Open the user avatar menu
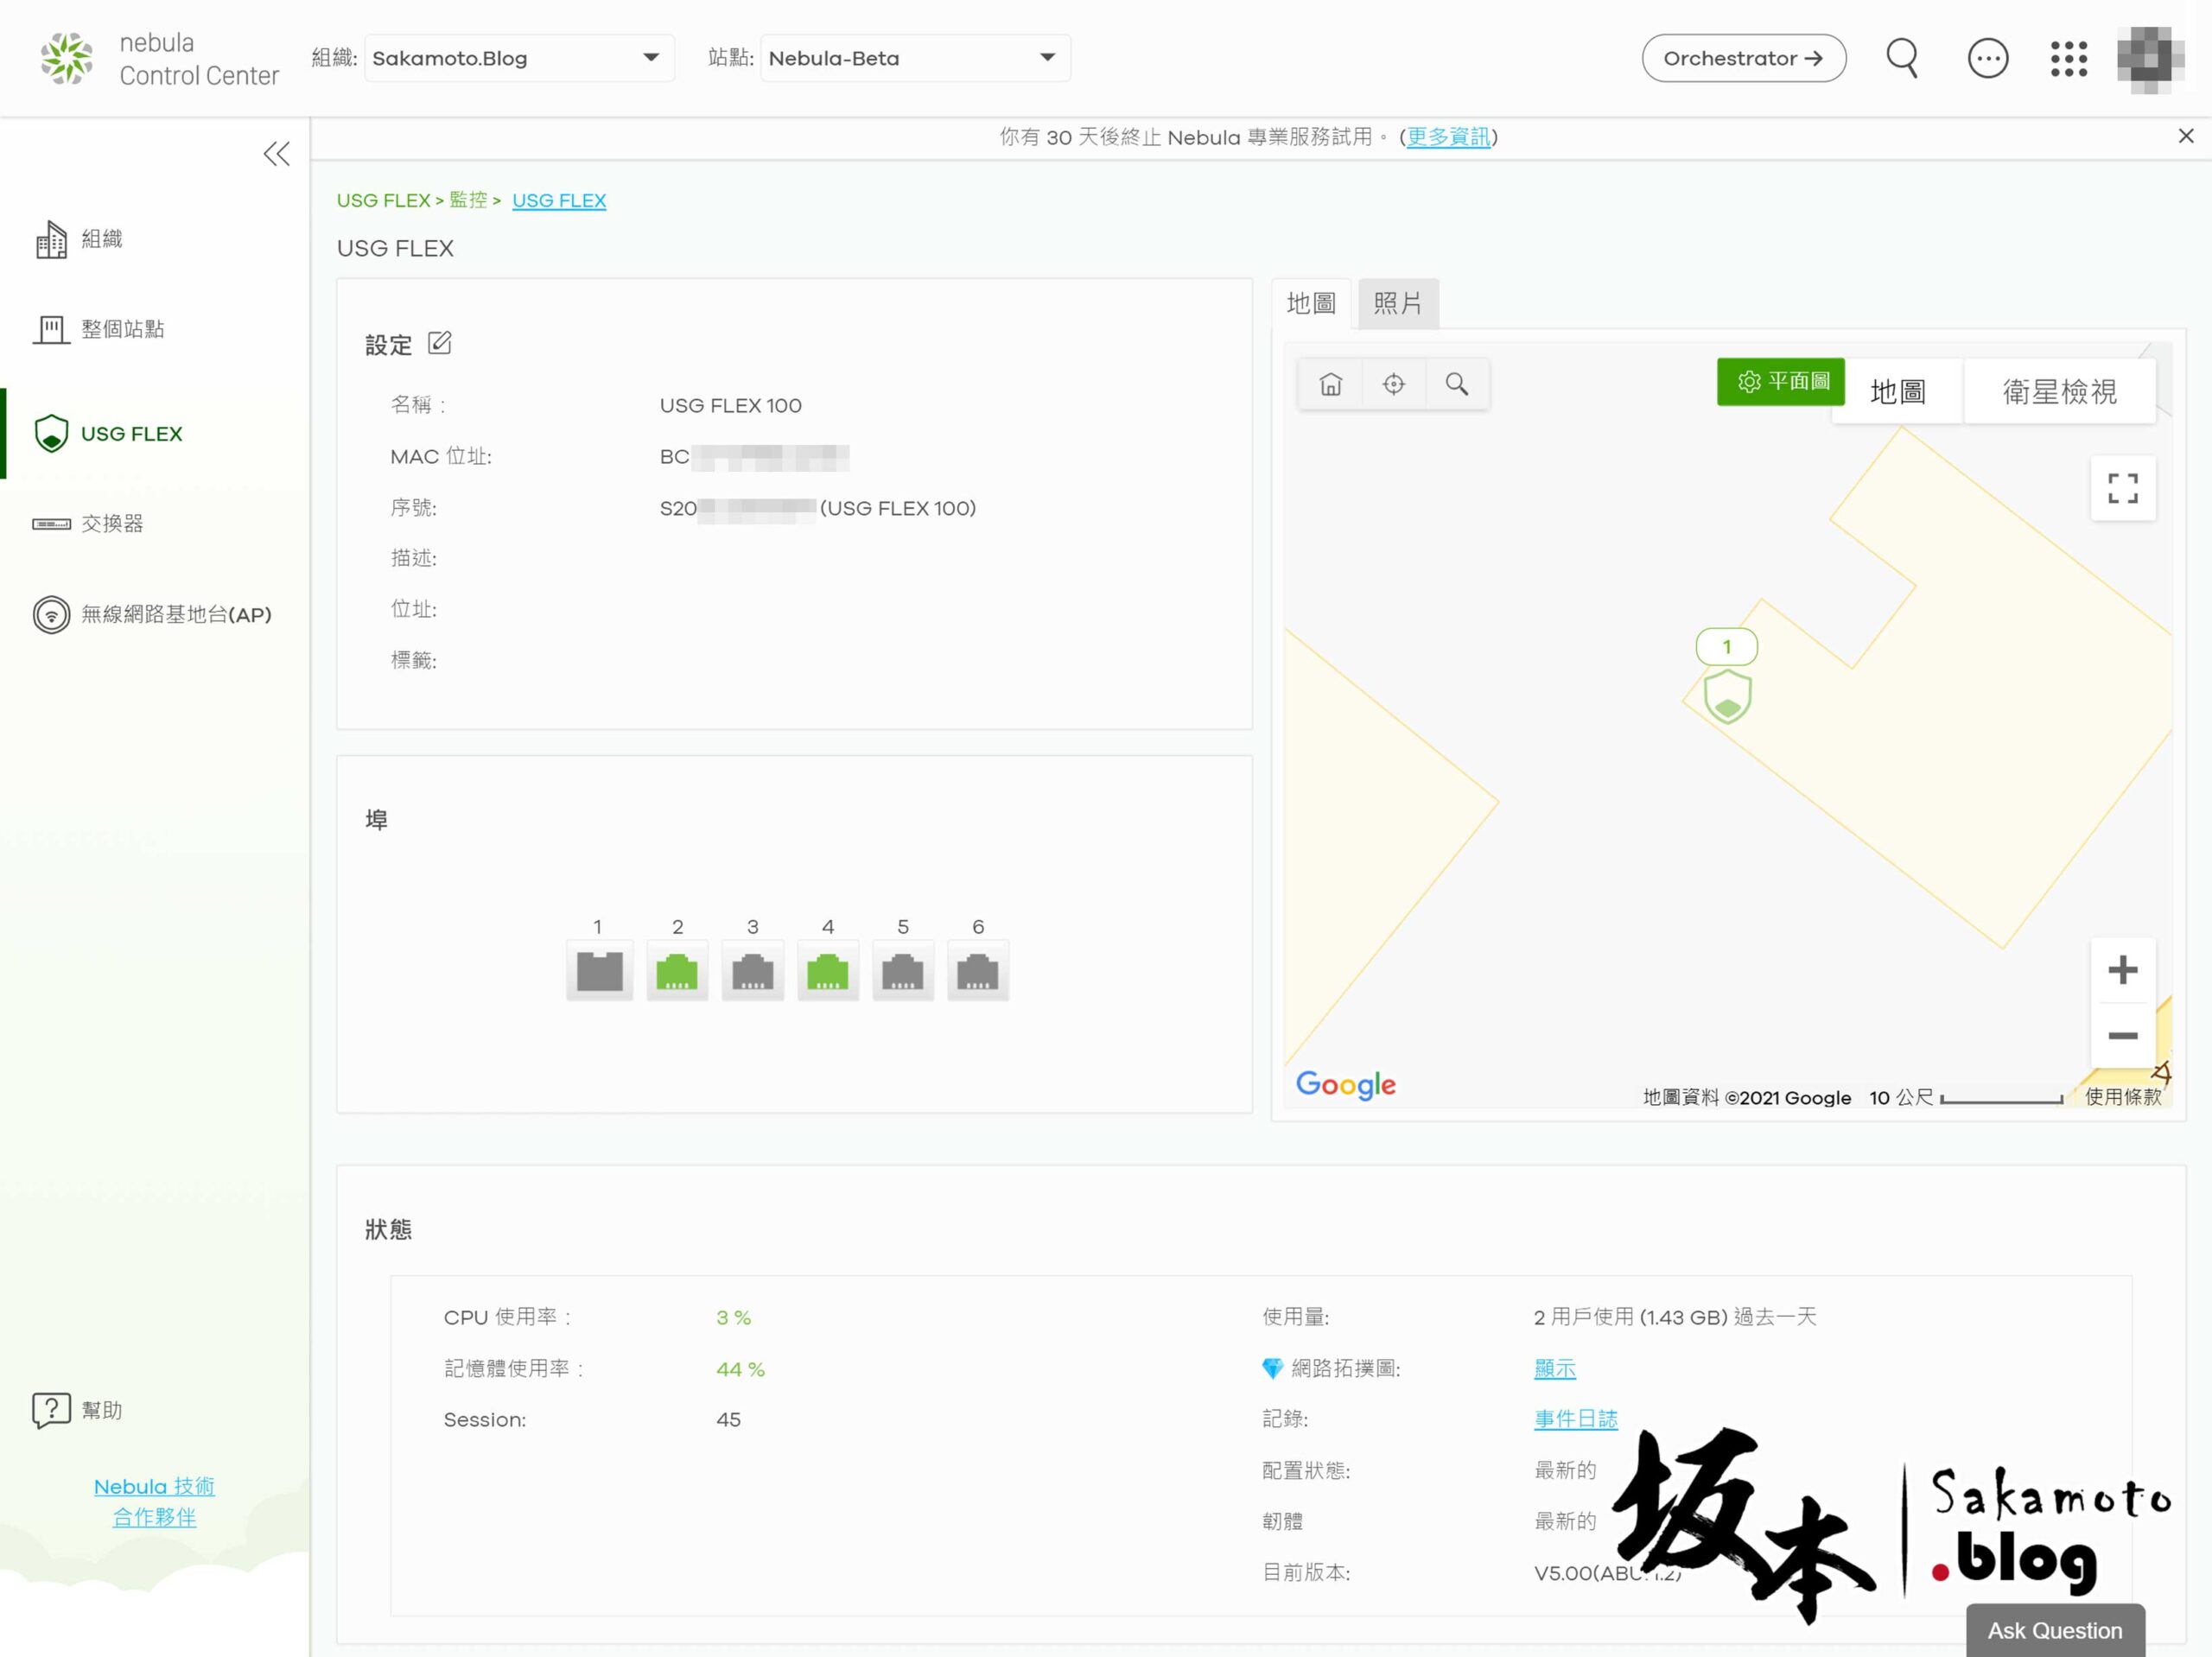Image resolution: width=2212 pixels, height=1657 pixels. (2150, 60)
